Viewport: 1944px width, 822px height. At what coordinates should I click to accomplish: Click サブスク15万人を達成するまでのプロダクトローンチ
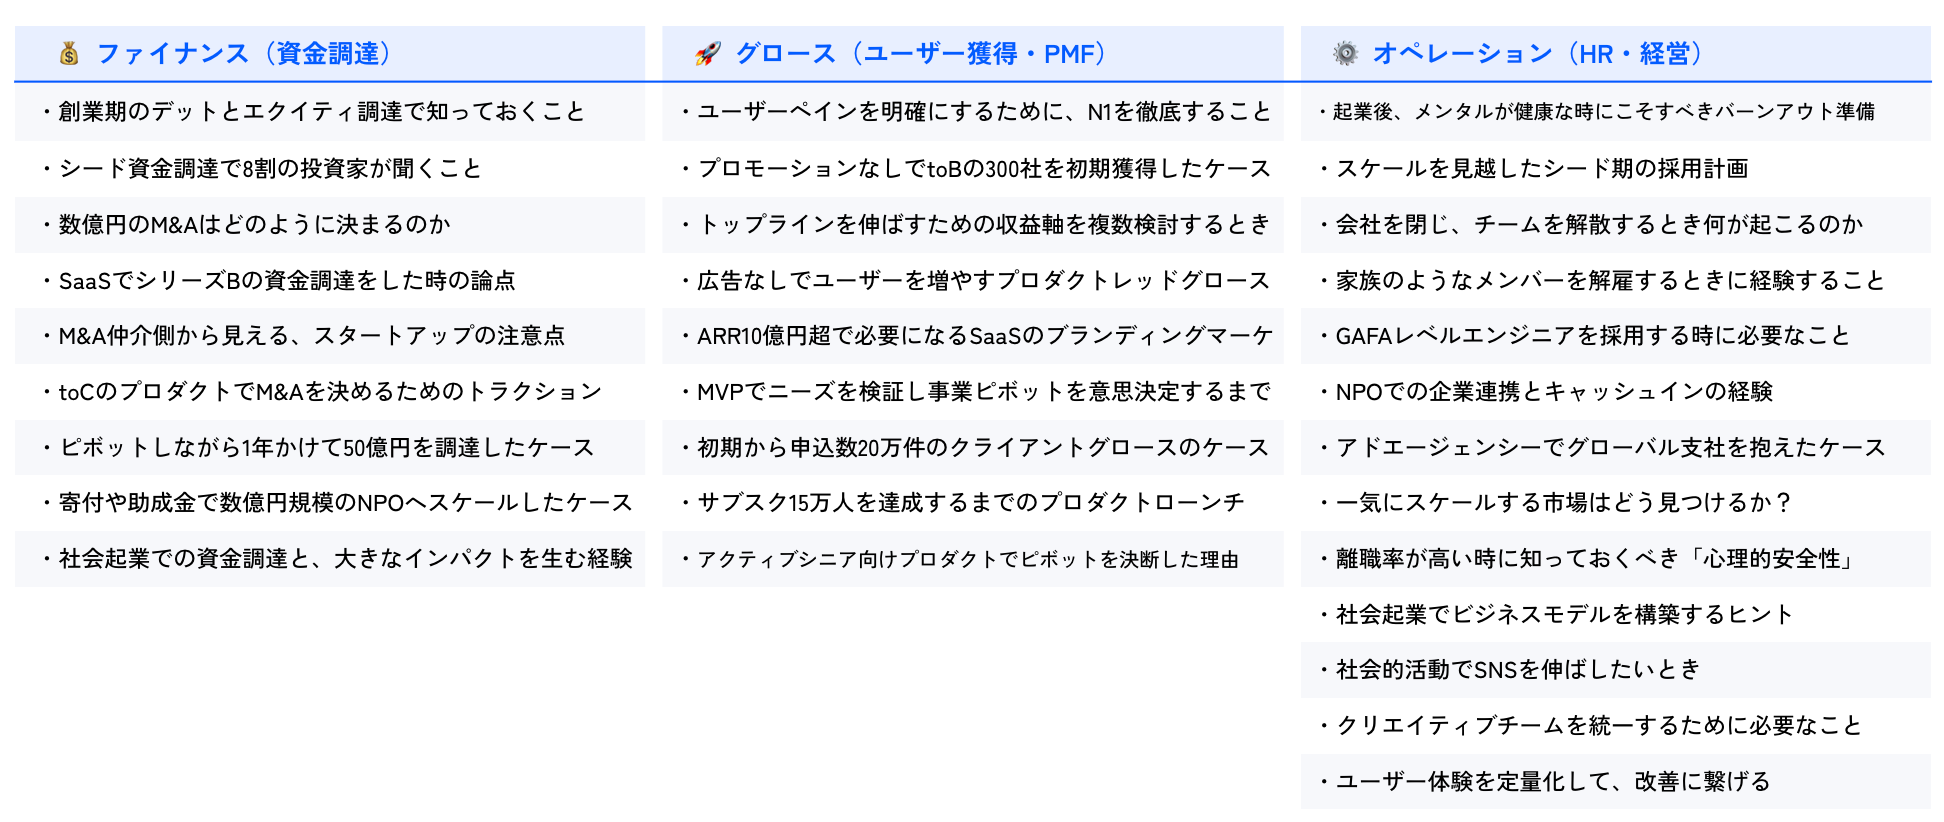click(973, 502)
